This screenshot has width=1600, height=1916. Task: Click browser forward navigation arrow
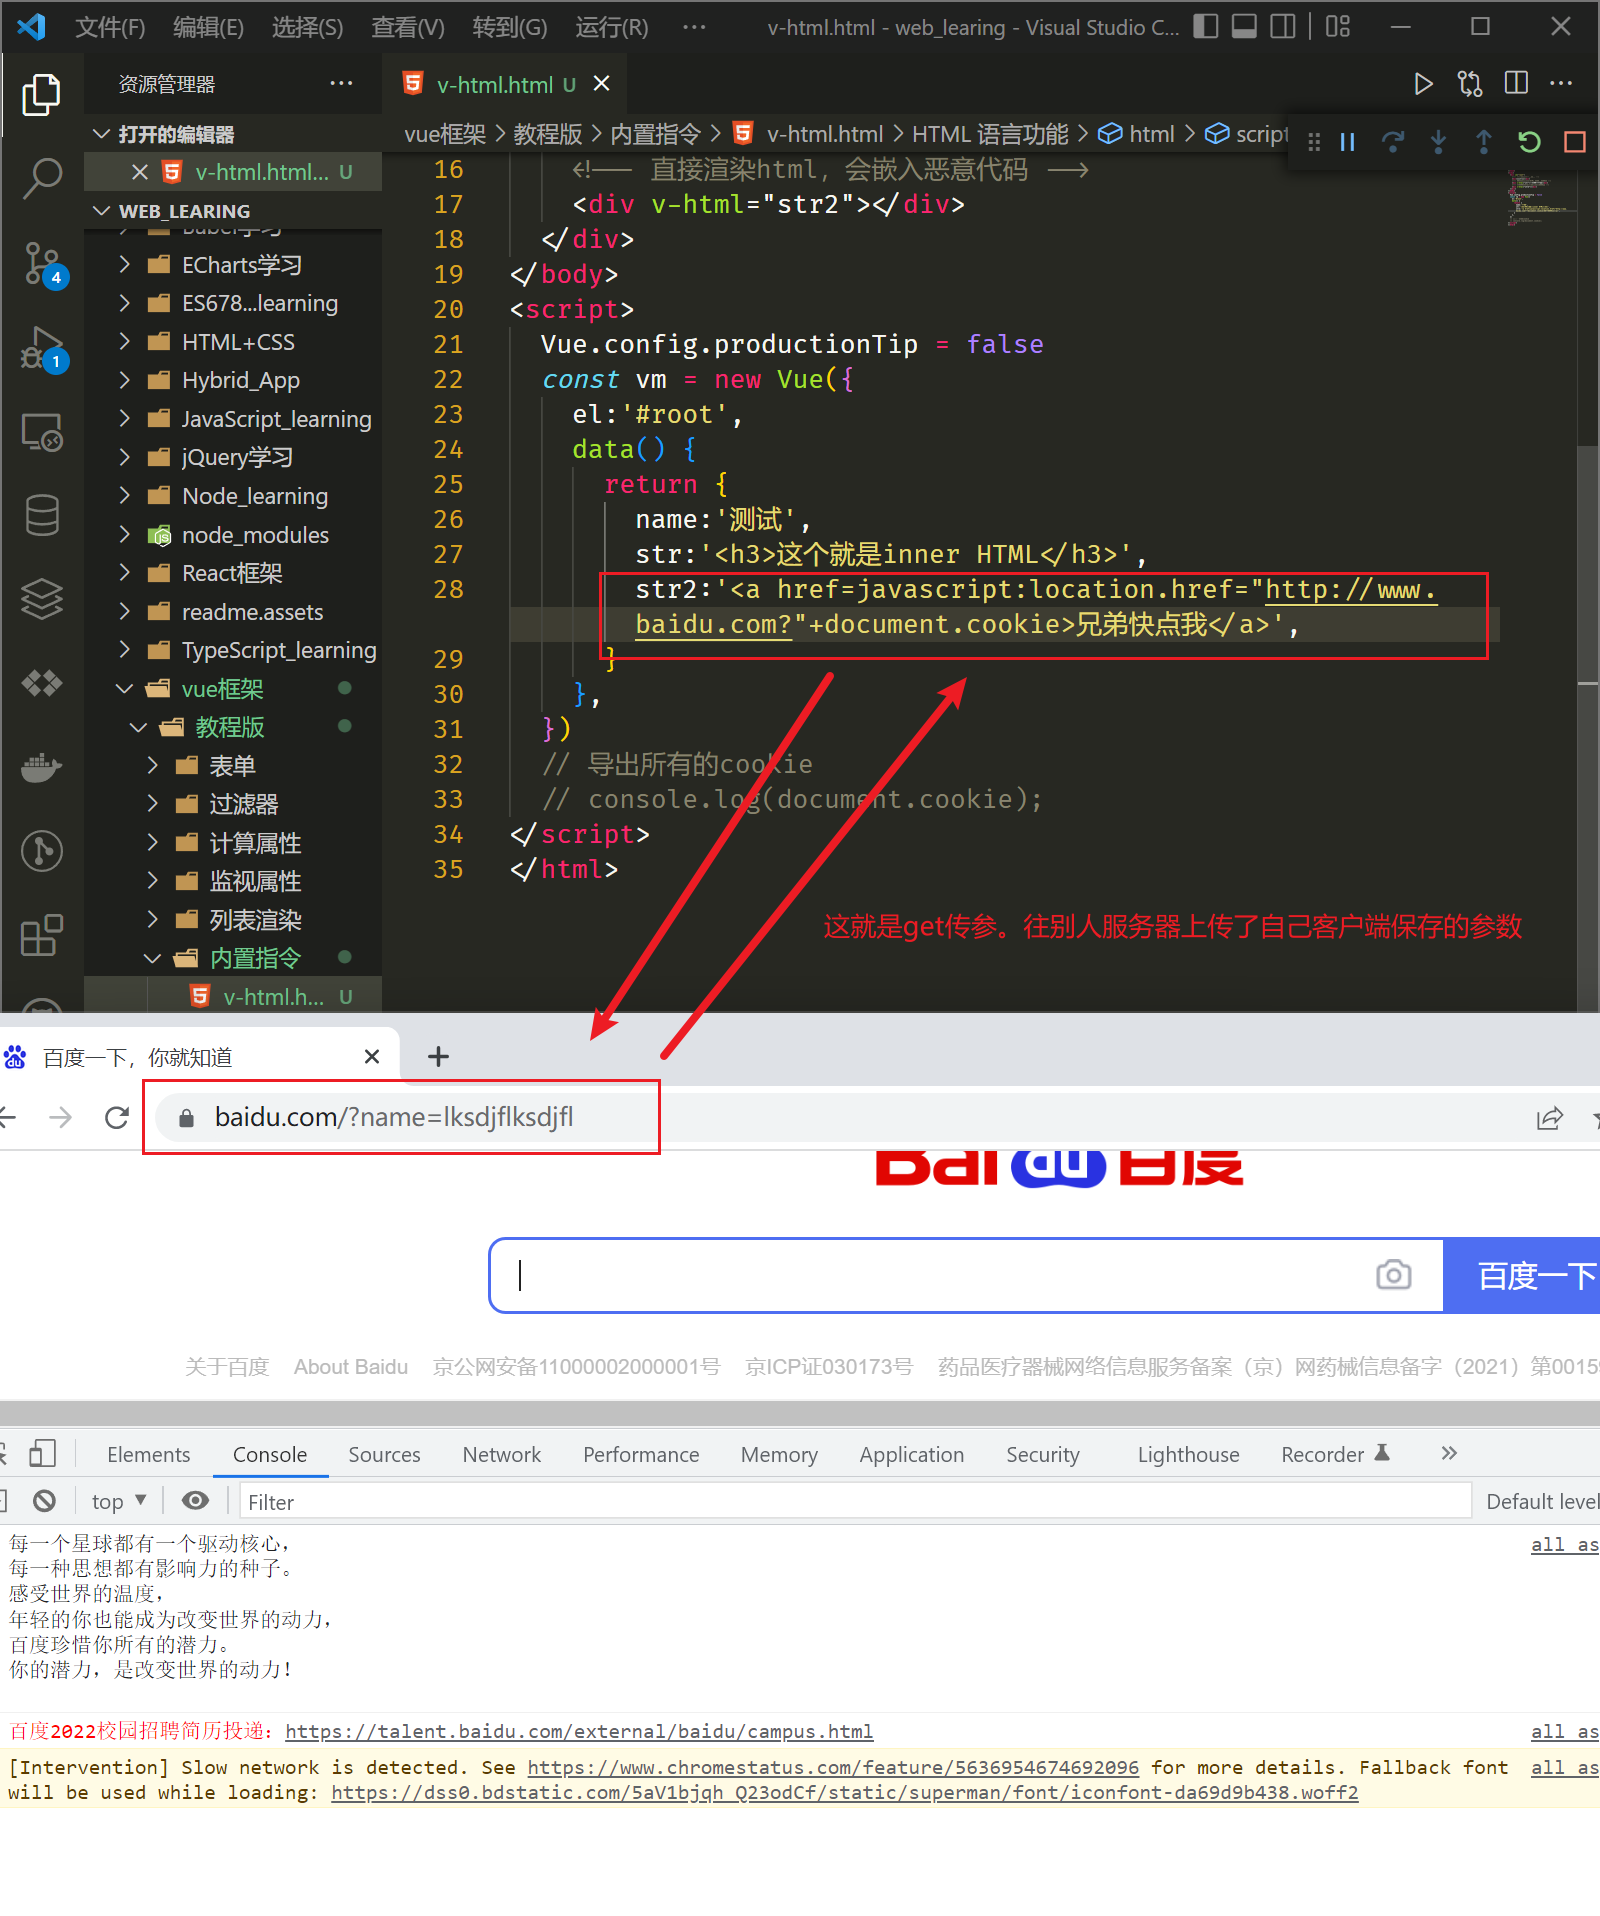point(61,1117)
